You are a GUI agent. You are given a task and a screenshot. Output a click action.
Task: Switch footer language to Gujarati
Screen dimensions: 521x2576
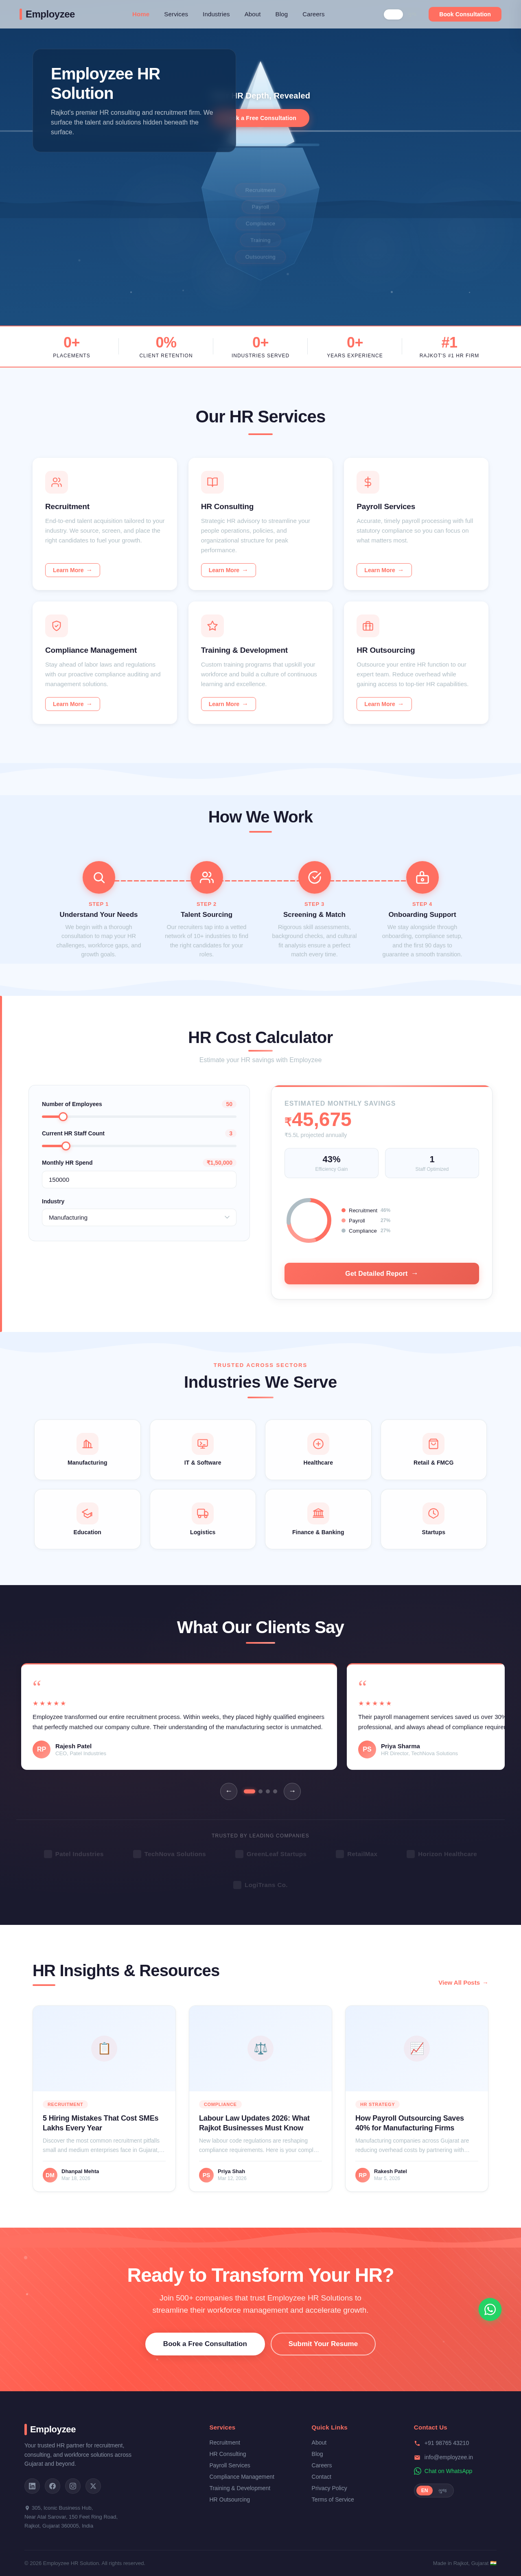tap(443, 2490)
